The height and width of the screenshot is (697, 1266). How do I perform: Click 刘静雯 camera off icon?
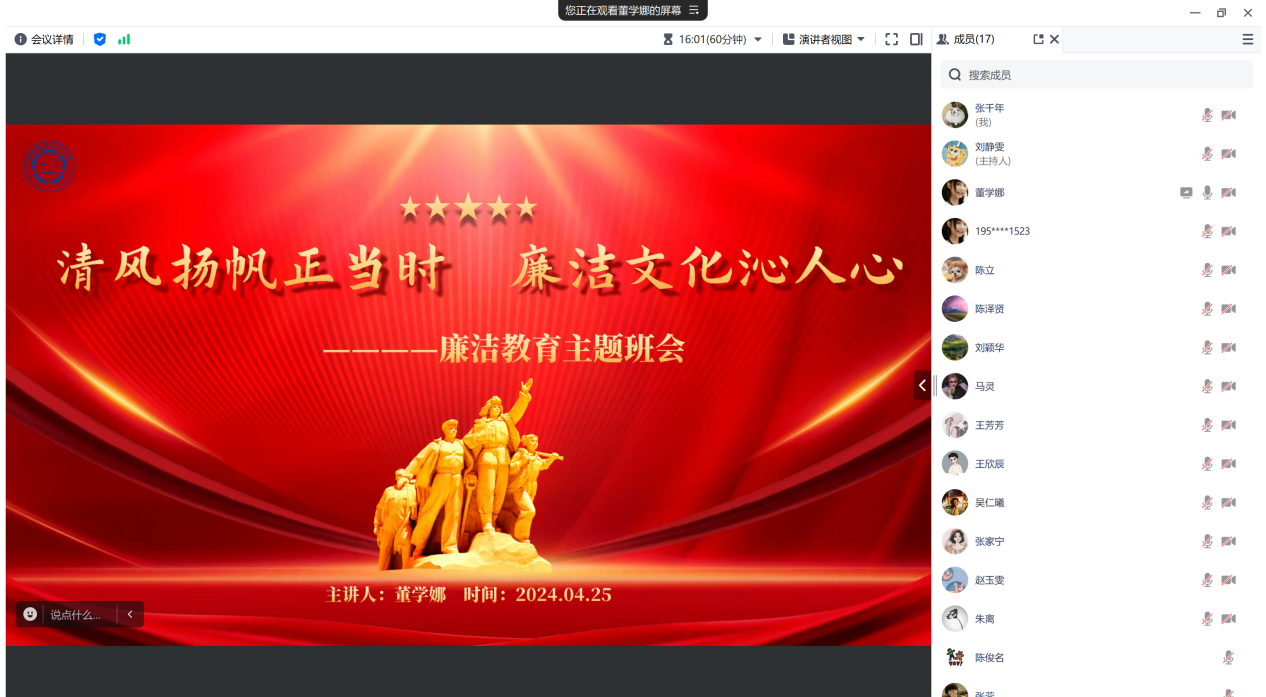click(x=1229, y=154)
